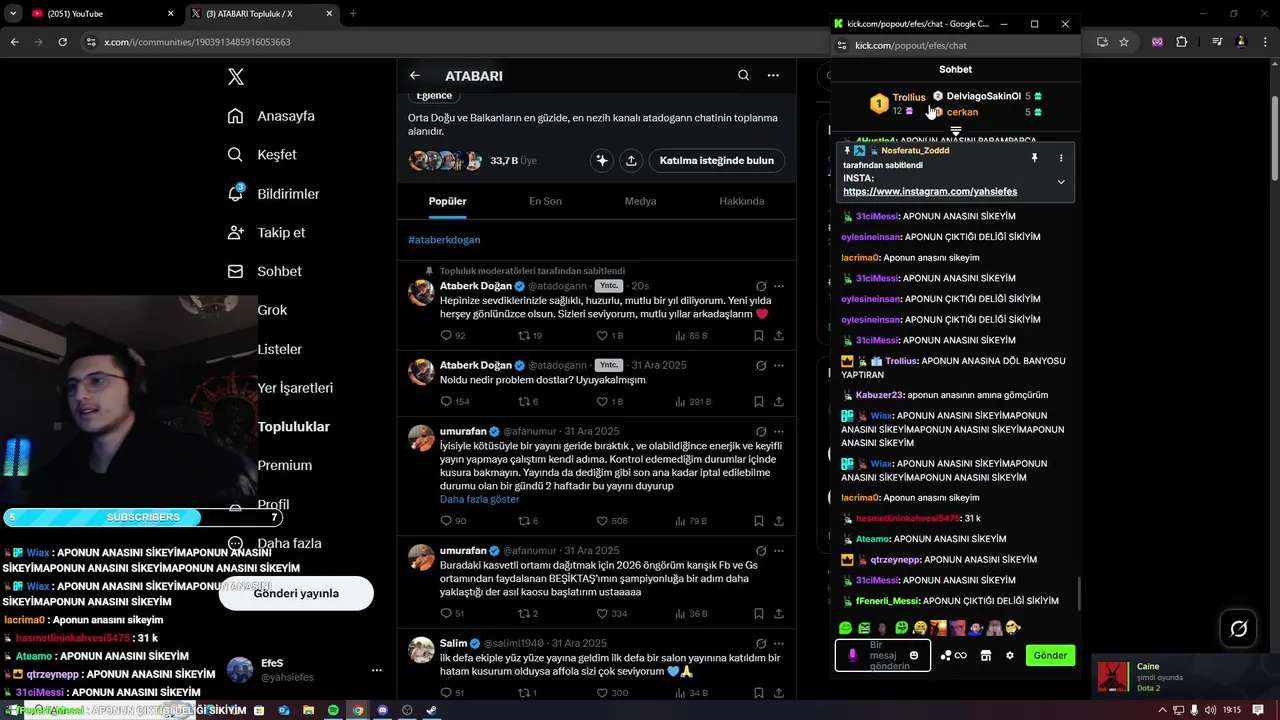1280x720 pixels.
Task: Search within the ATABARI community
Action: coord(743,76)
